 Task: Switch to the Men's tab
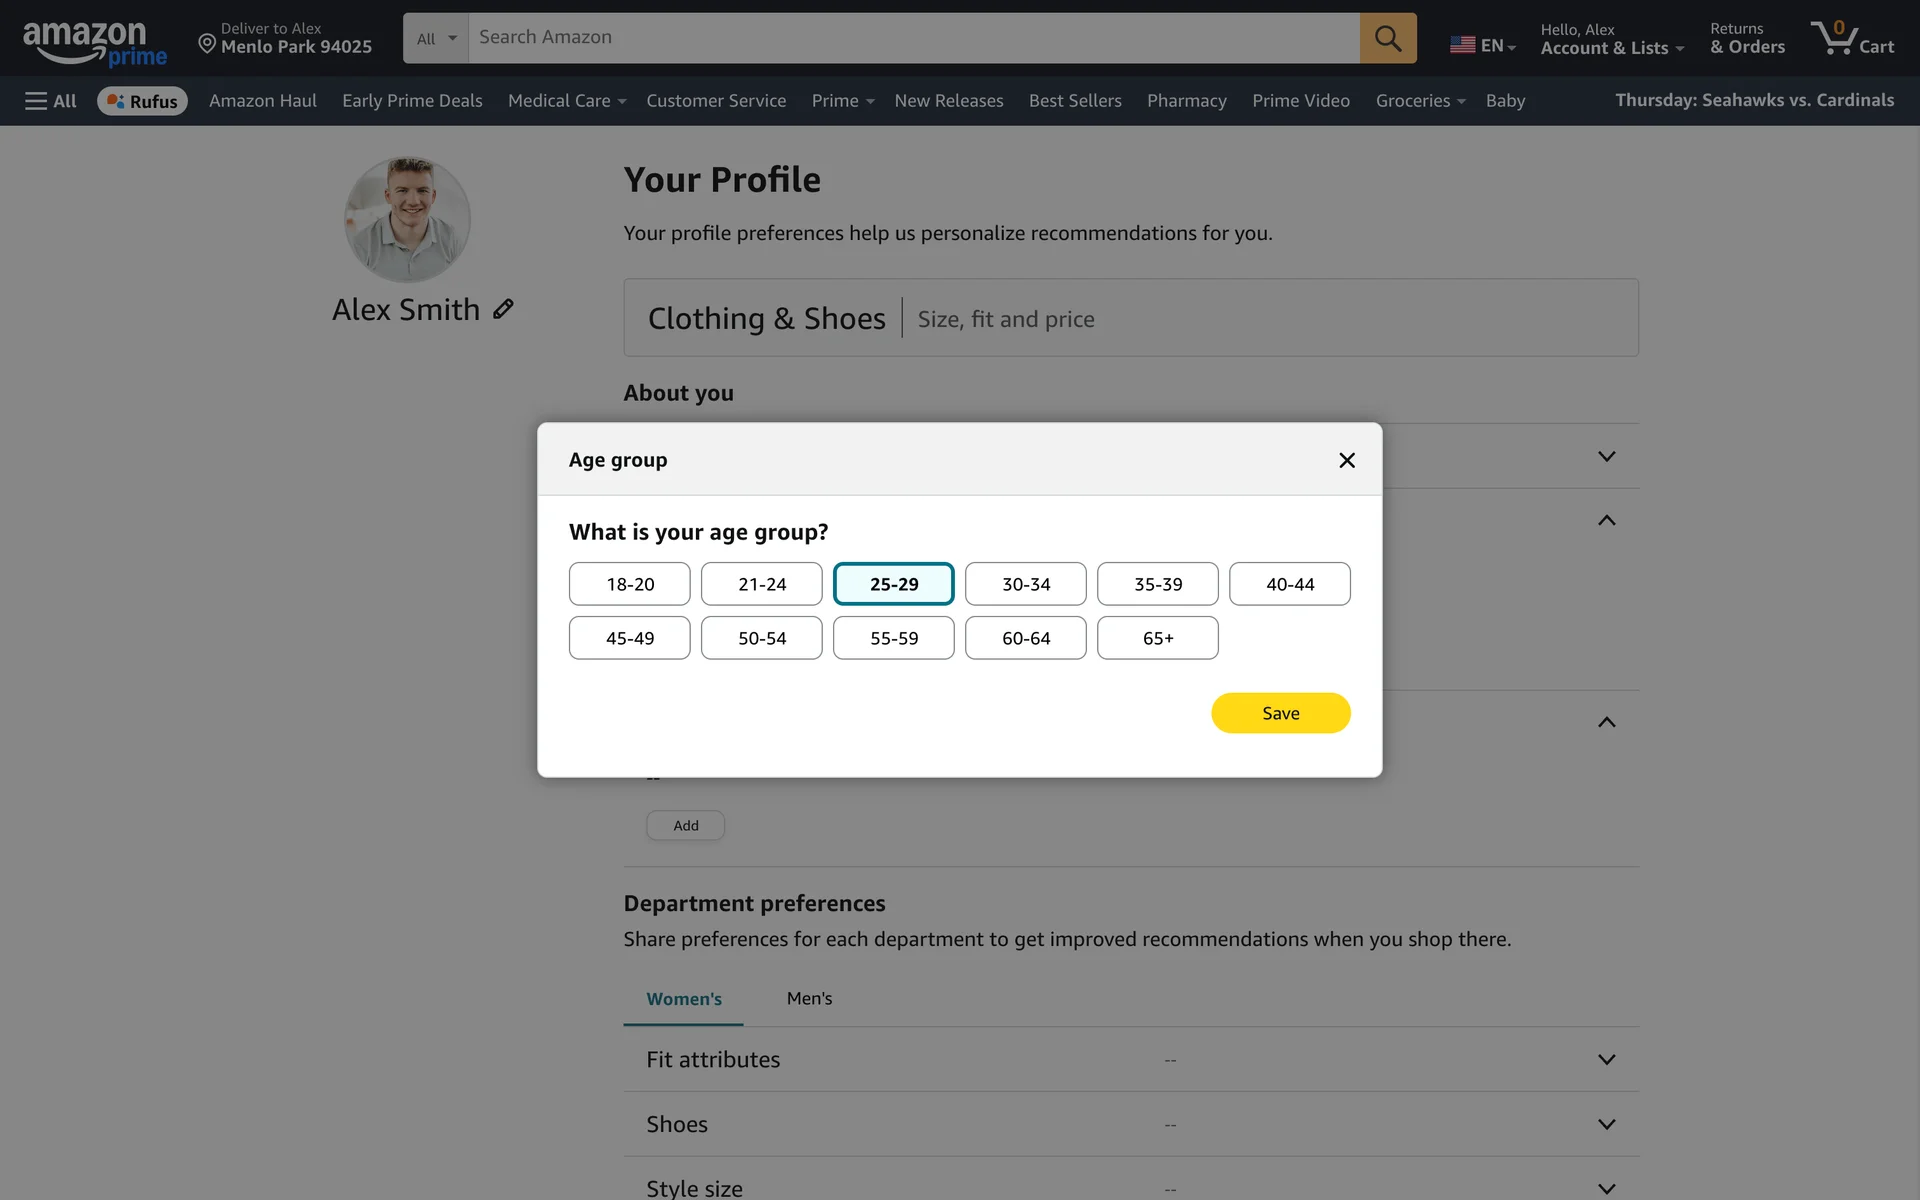point(809,998)
